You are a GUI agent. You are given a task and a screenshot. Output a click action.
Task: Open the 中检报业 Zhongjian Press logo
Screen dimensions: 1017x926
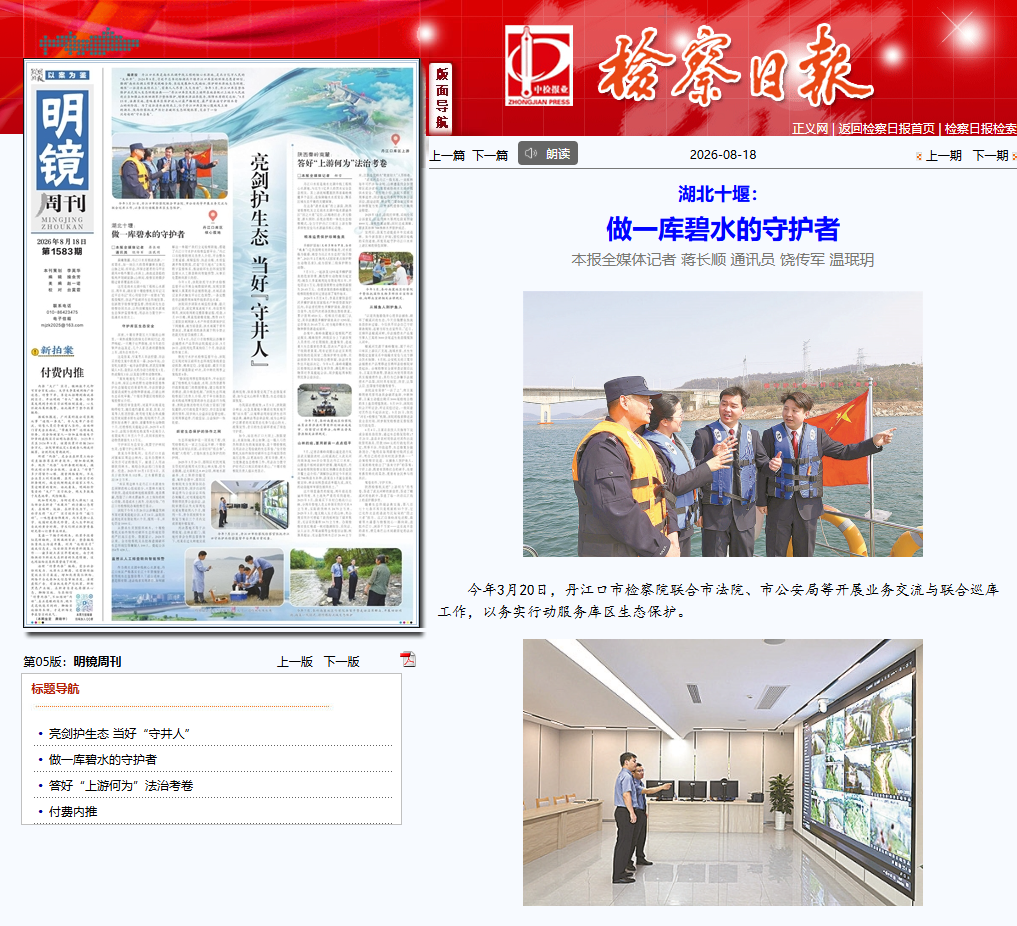pyautogui.click(x=539, y=65)
